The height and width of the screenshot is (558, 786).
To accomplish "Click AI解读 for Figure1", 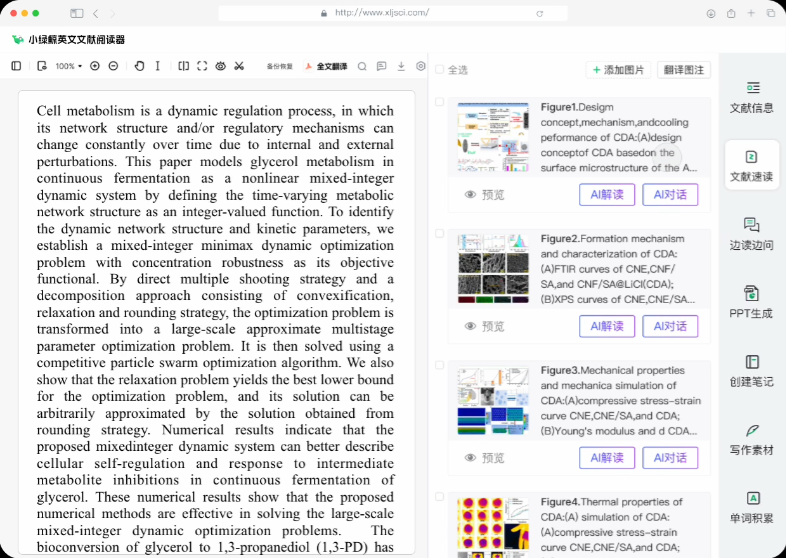I will (x=606, y=194).
